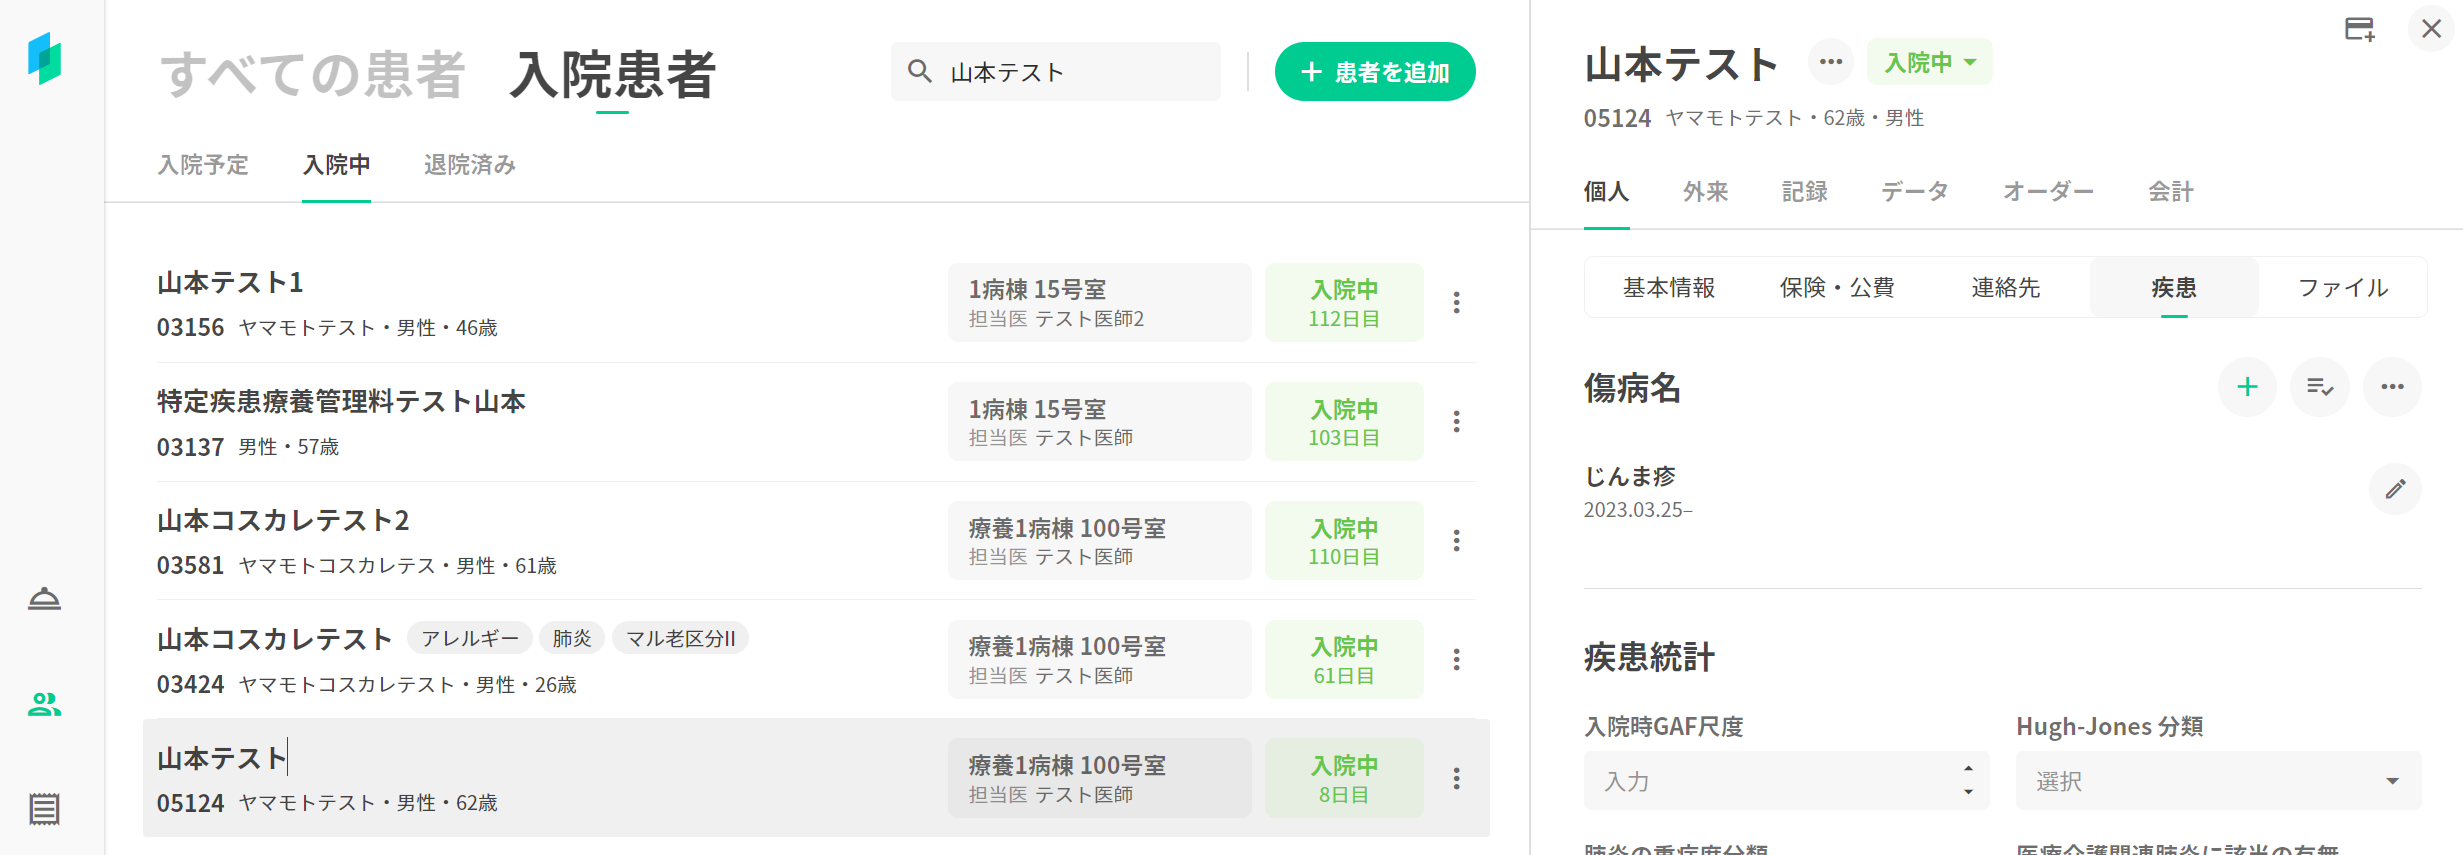
Task: Open the reception bell sidebar icon
Action: [x=44, y=599]
